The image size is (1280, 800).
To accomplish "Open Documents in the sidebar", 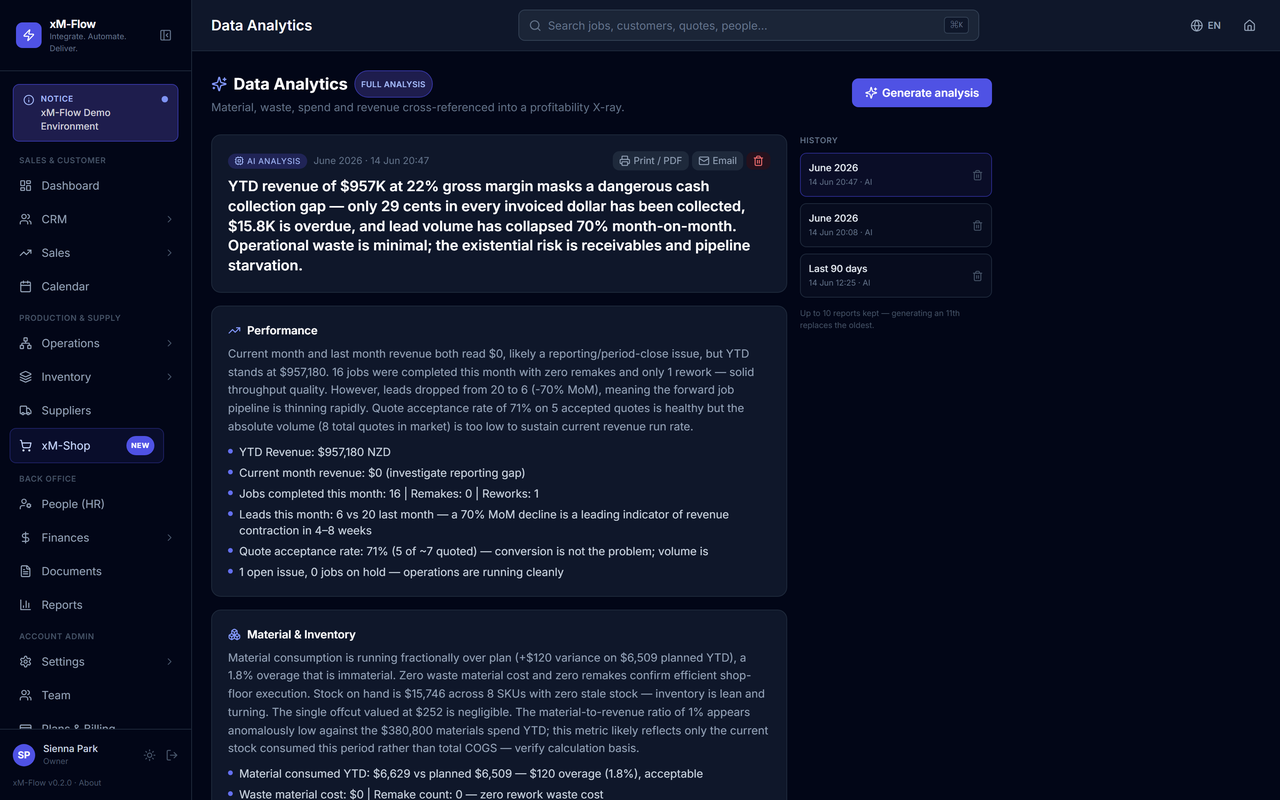I will point(95,571).
